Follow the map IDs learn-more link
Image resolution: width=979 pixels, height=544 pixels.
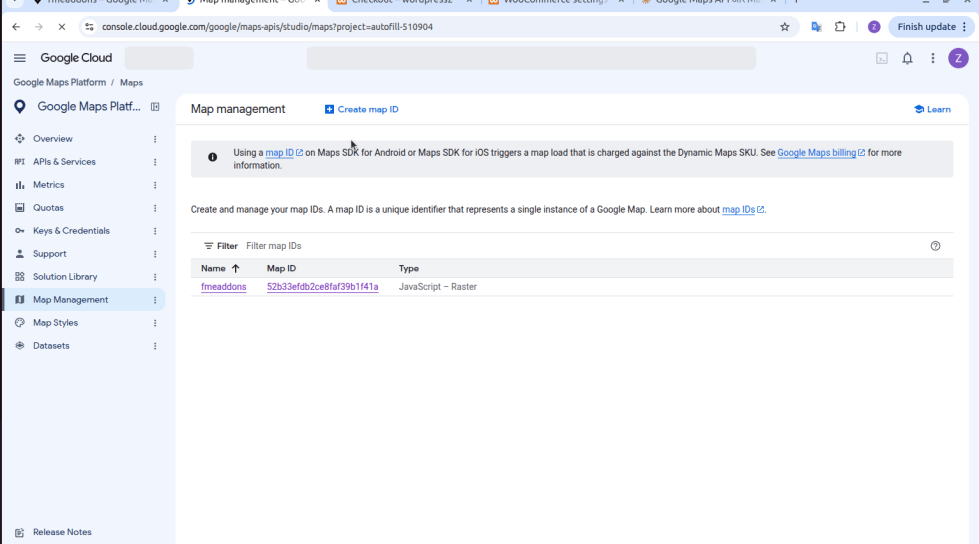tap(742, 210)
